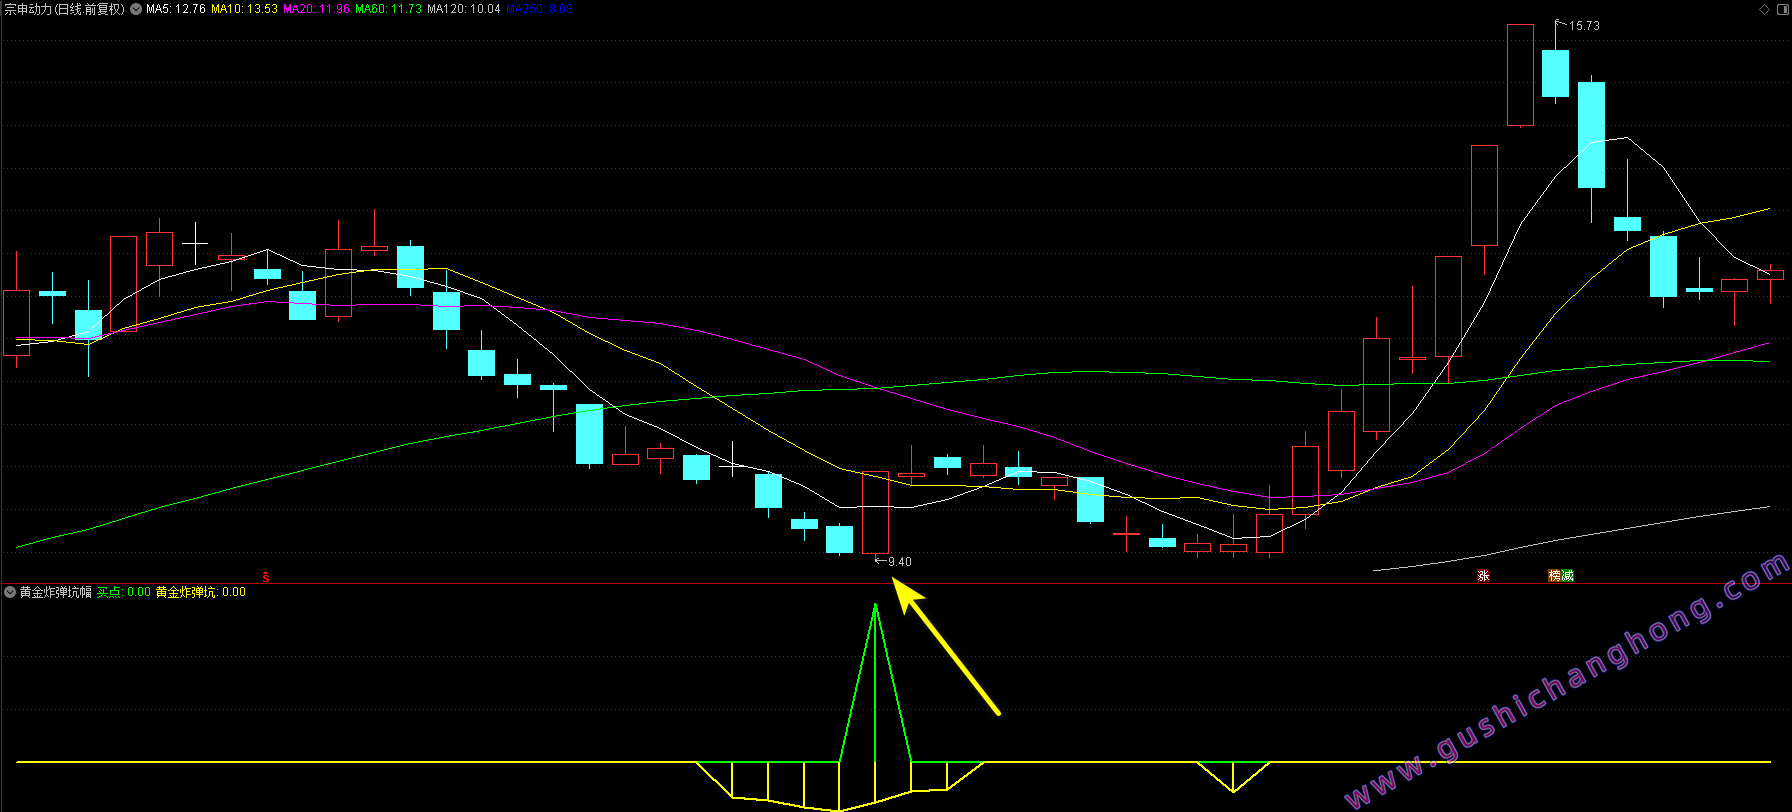The image size is (1792, 812).
Task: Click the yellow 黄金炸弹坑: 0.00 value
Action: point(200,592)
